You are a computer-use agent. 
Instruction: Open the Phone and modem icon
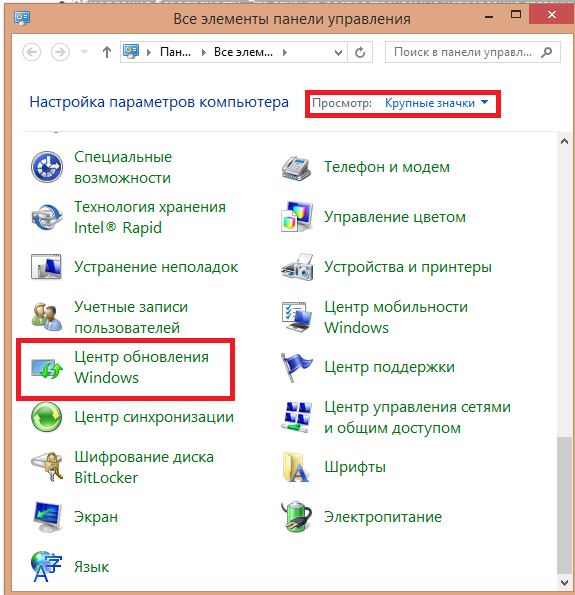[x=296, y=167]
